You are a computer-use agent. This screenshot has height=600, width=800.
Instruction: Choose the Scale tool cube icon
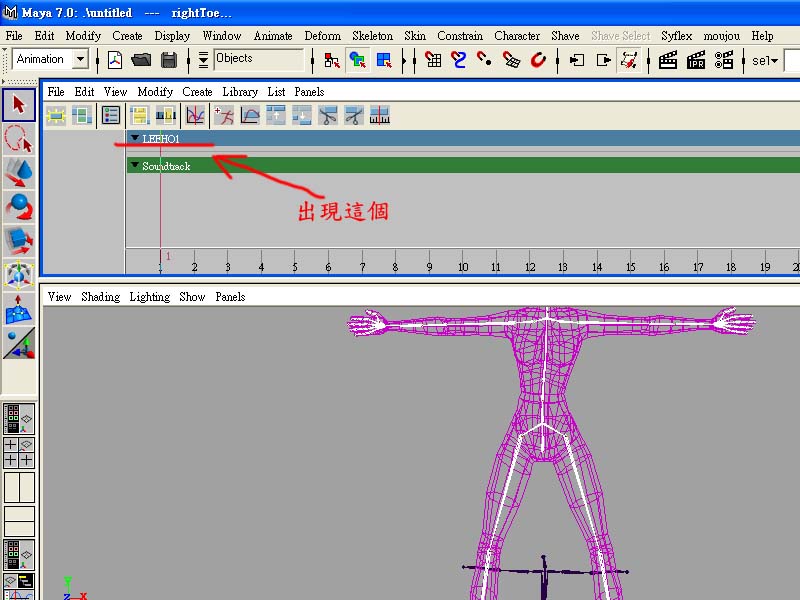(x=19, y=241)
